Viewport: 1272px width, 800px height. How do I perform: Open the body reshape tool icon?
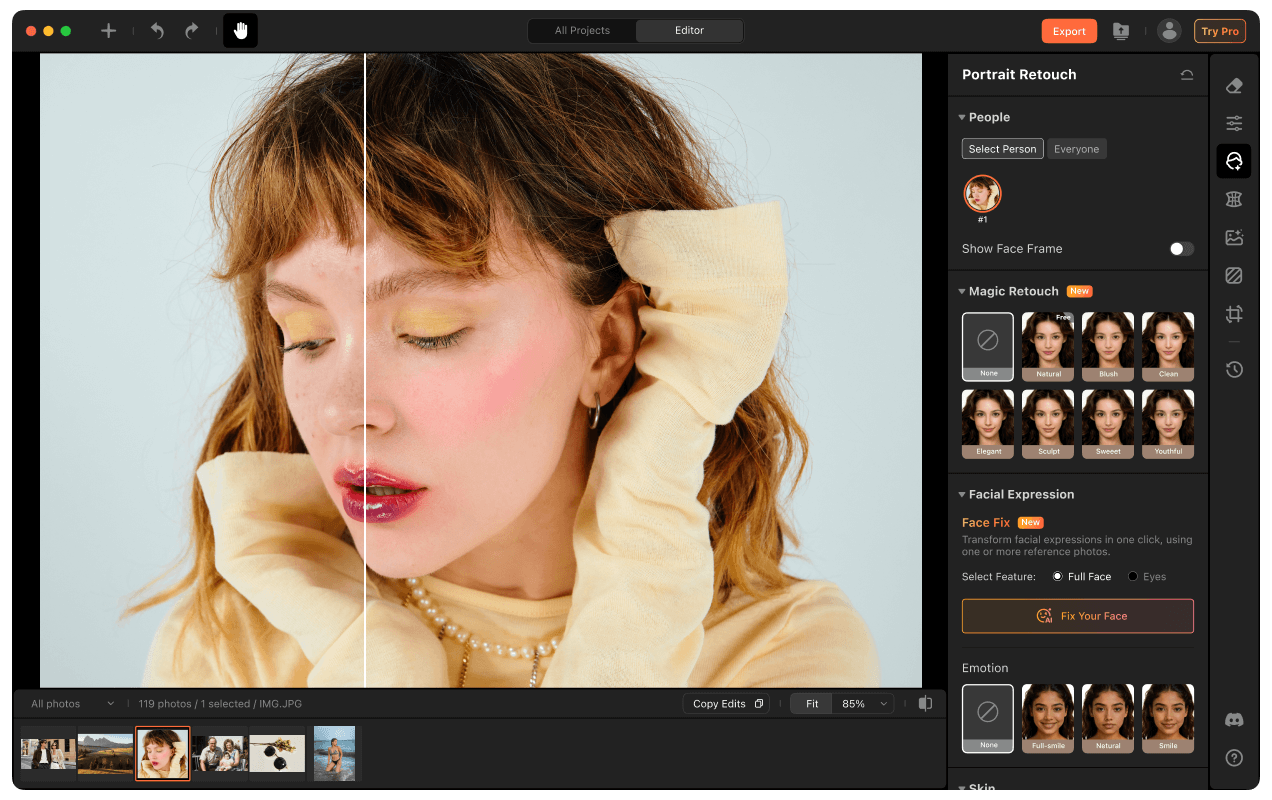[x=1234, y=199]
